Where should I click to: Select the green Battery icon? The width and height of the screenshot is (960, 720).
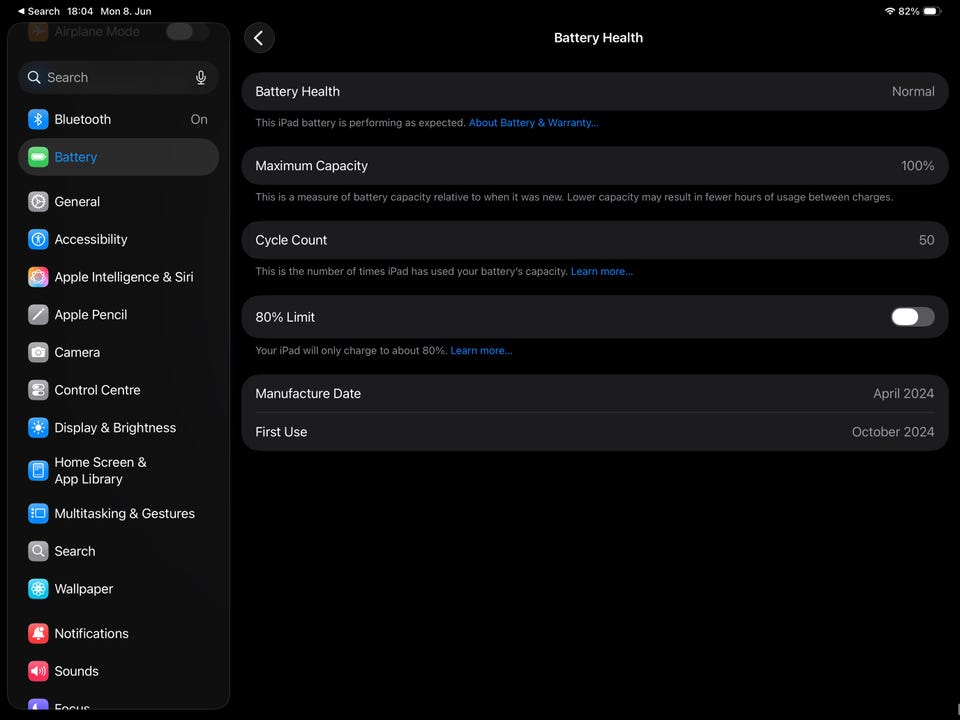38,157
